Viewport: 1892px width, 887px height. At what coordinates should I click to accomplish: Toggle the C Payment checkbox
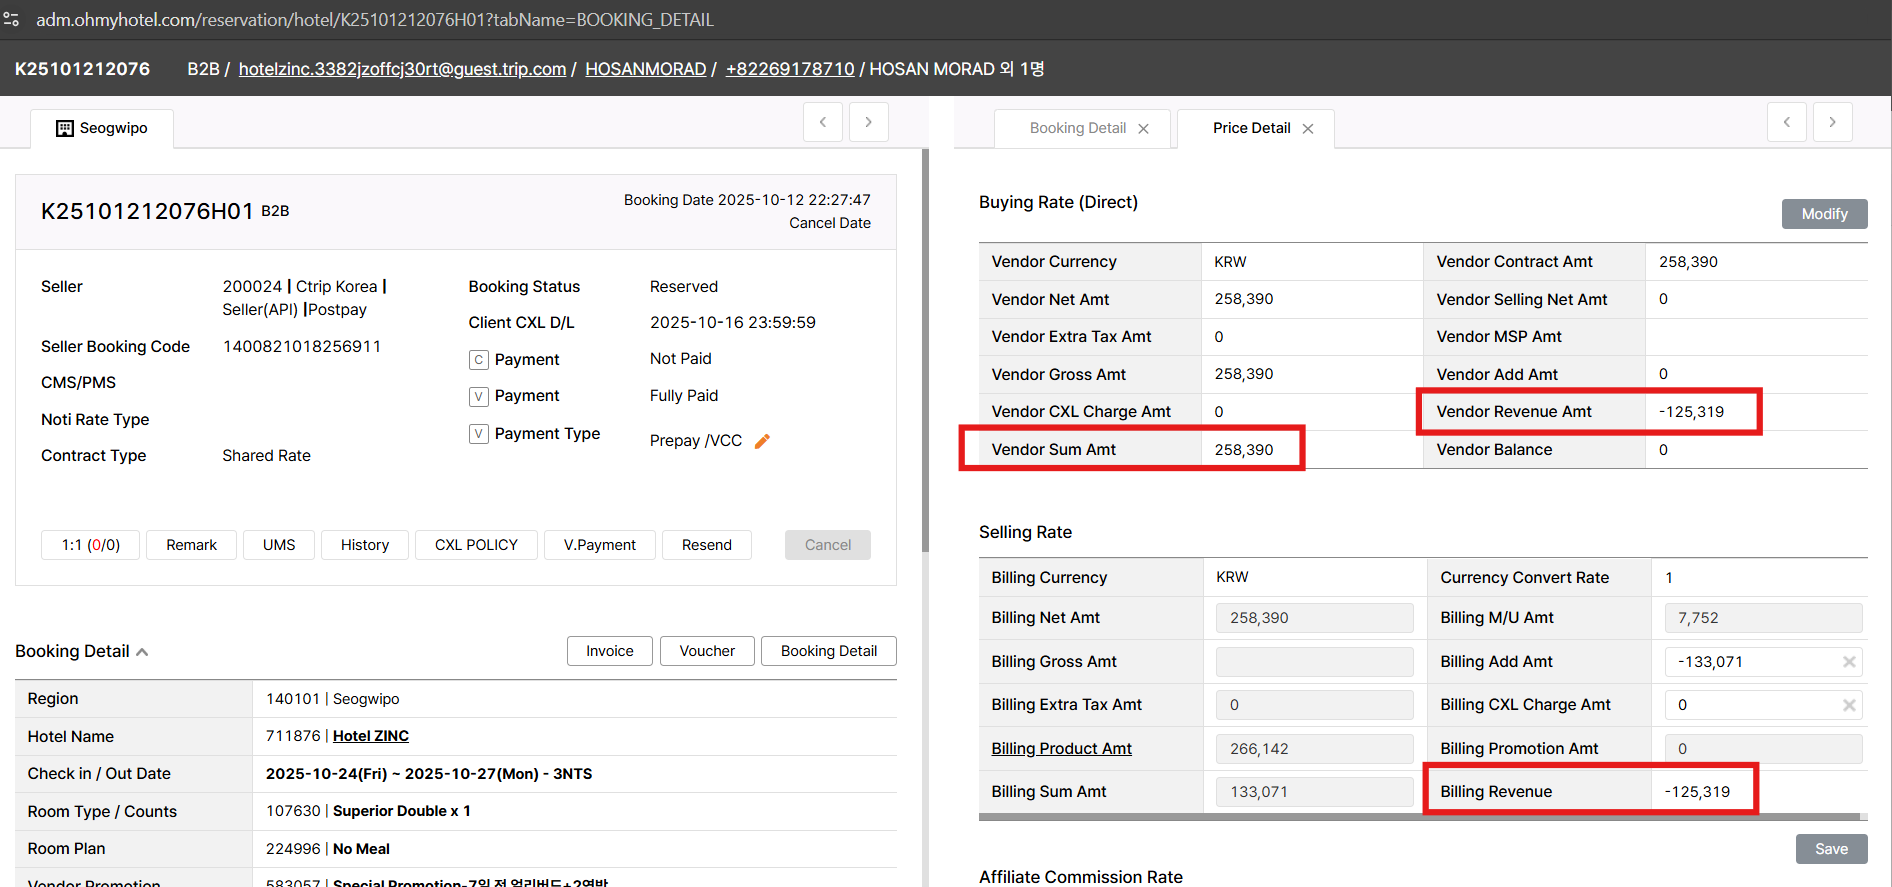479,360
